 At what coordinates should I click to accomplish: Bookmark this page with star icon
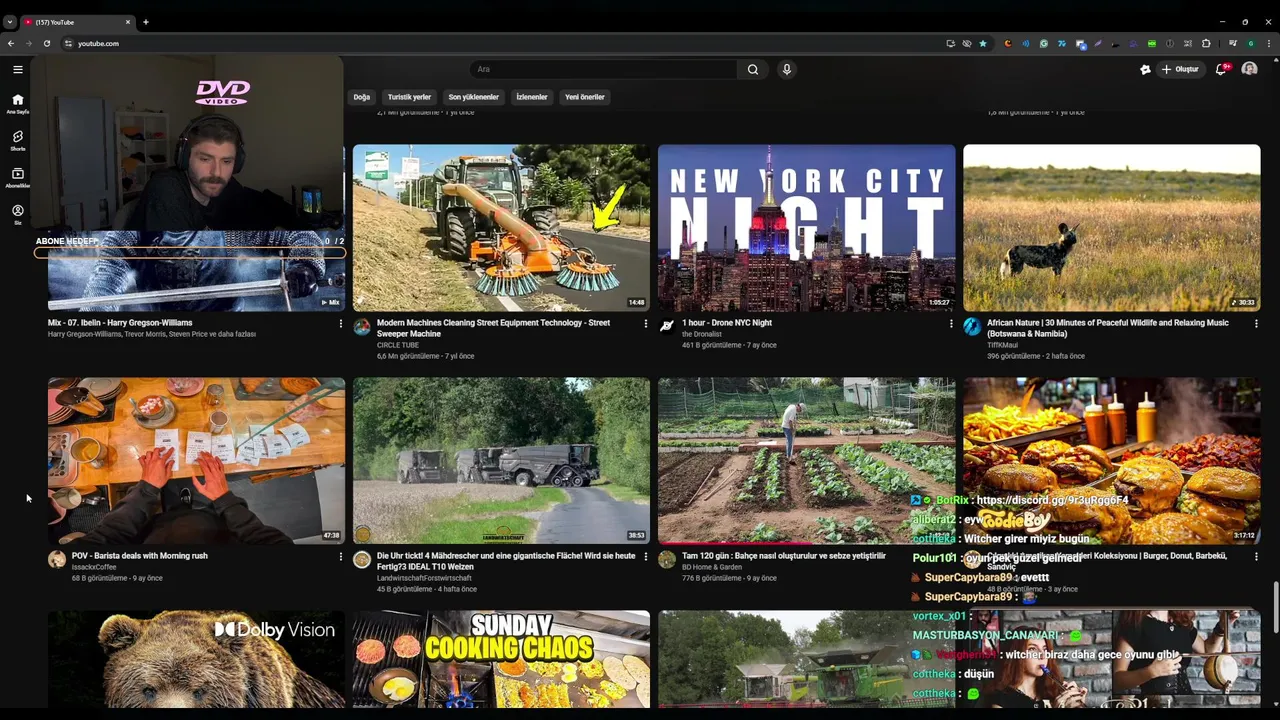983,43
